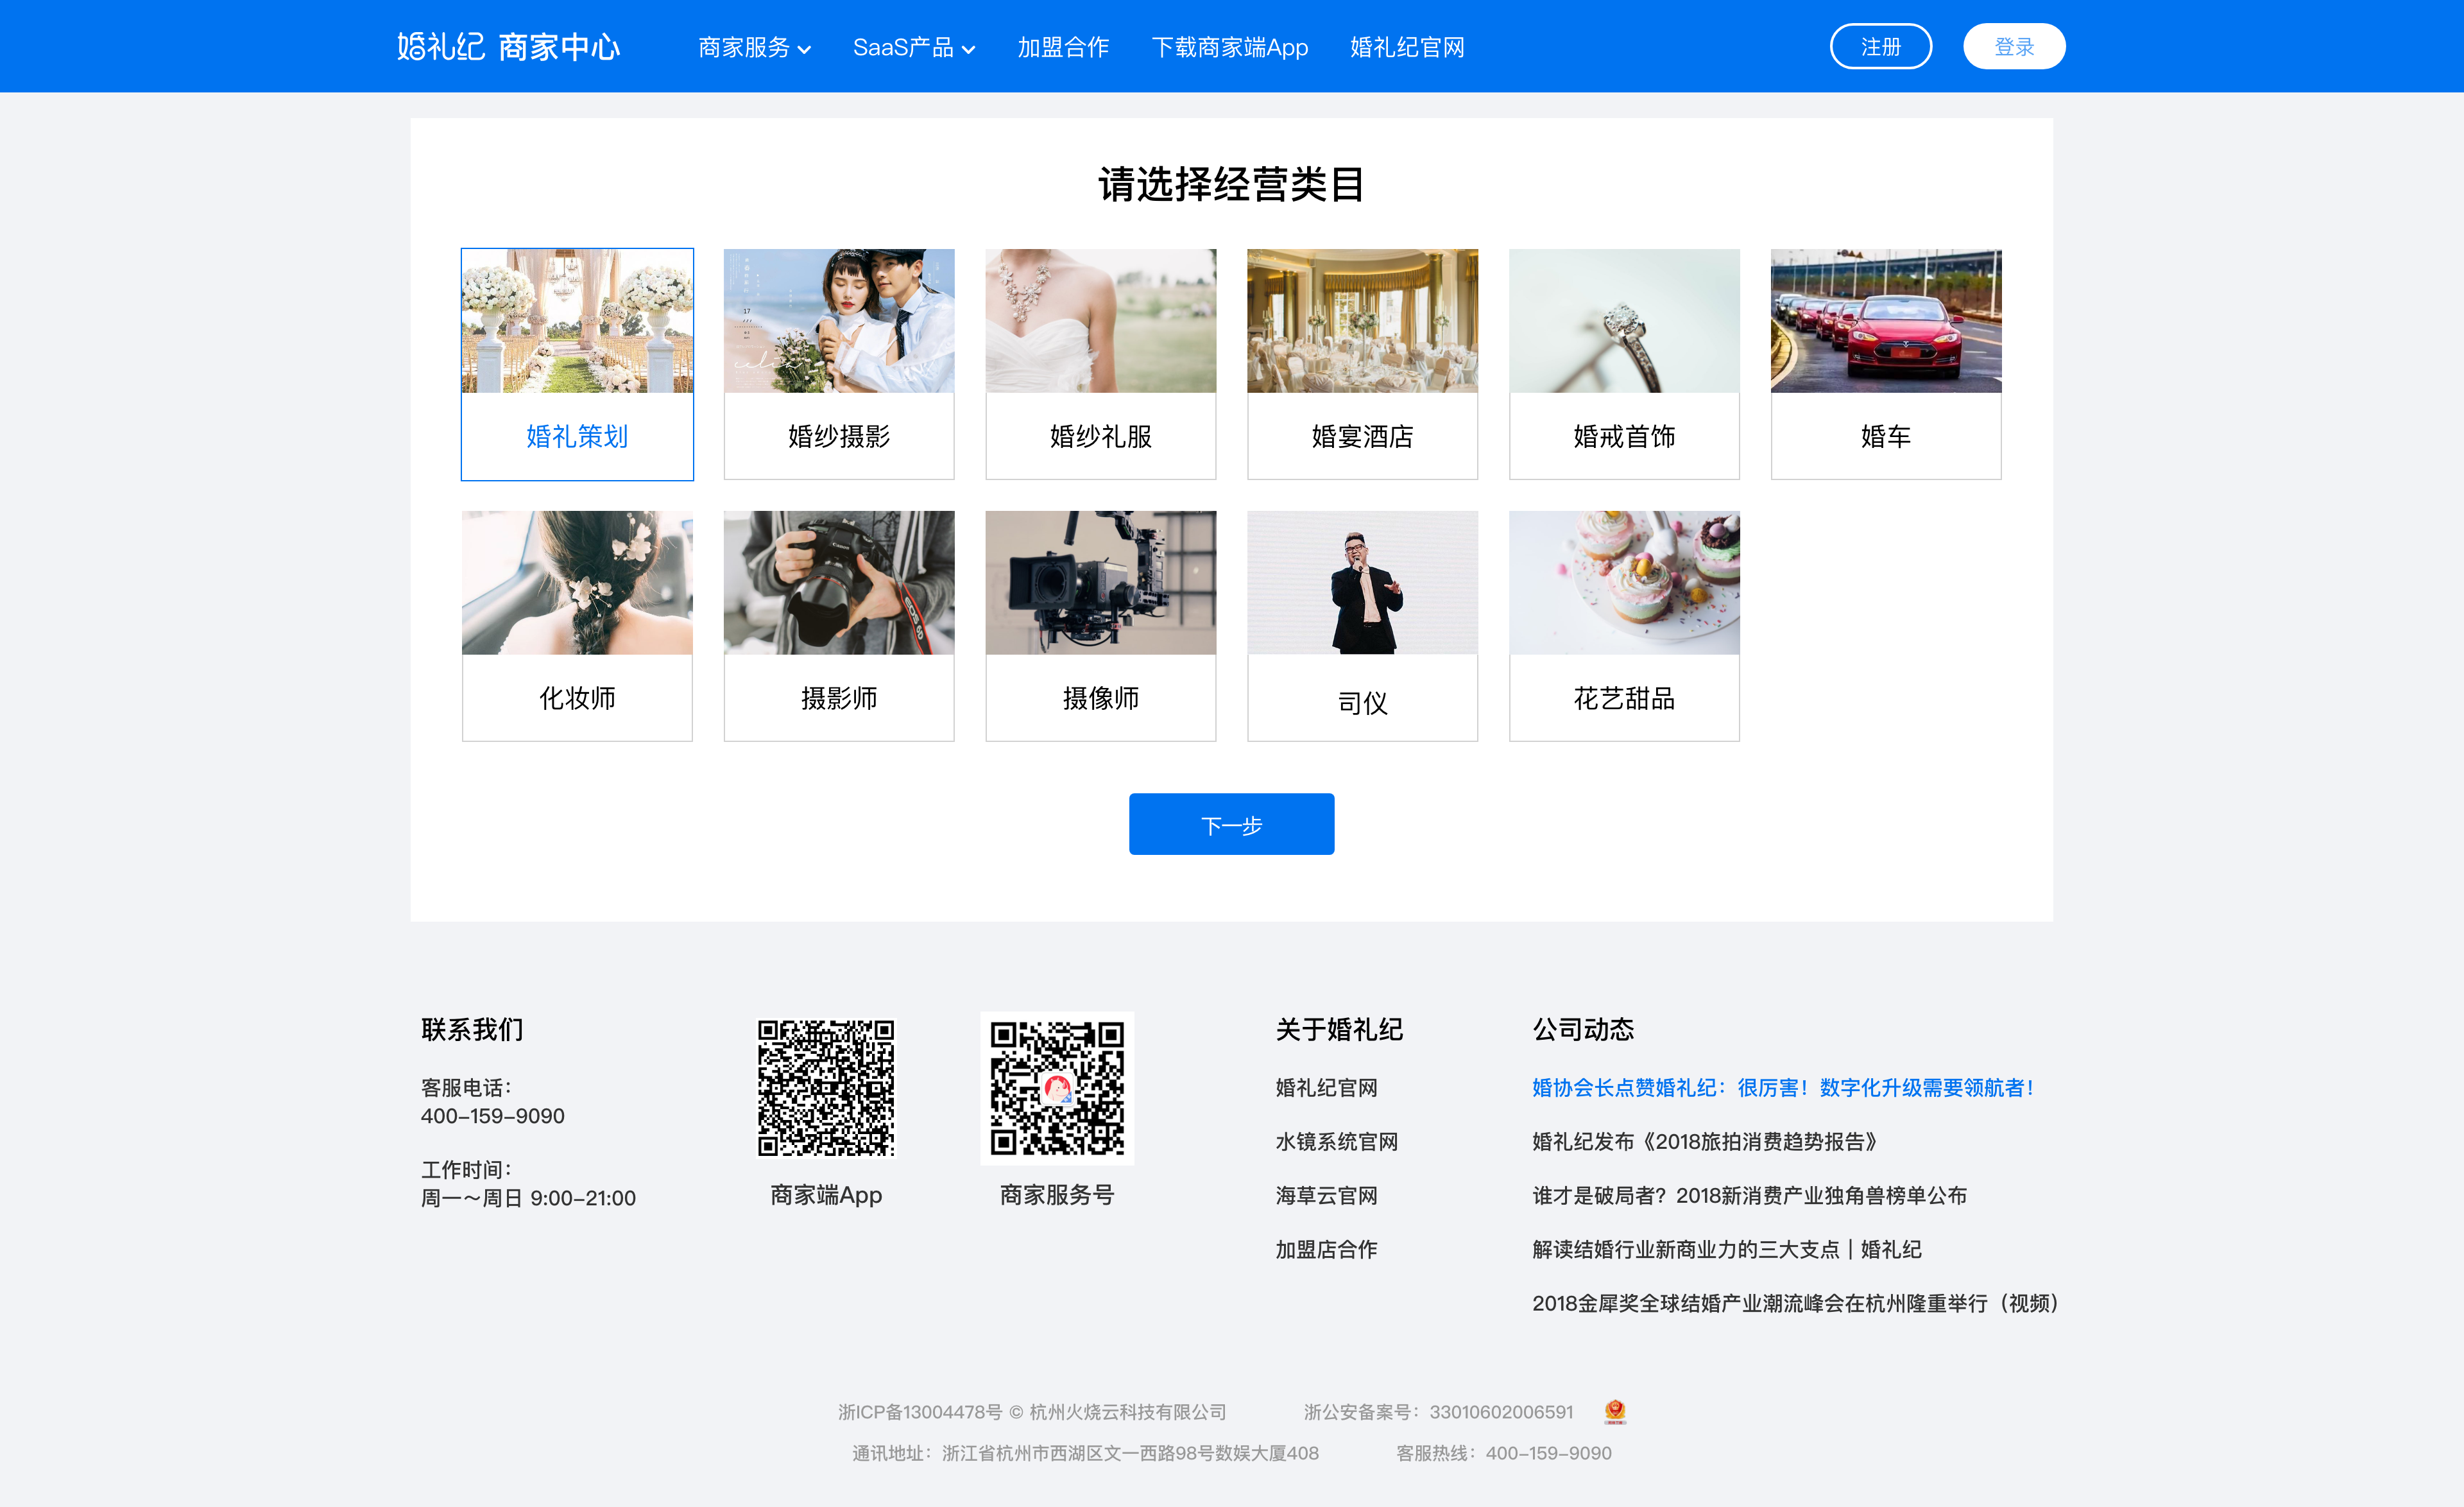2464x1507 pixels.
Task: Open the 加盟合作 menu item
Action: coord(1063,47)
